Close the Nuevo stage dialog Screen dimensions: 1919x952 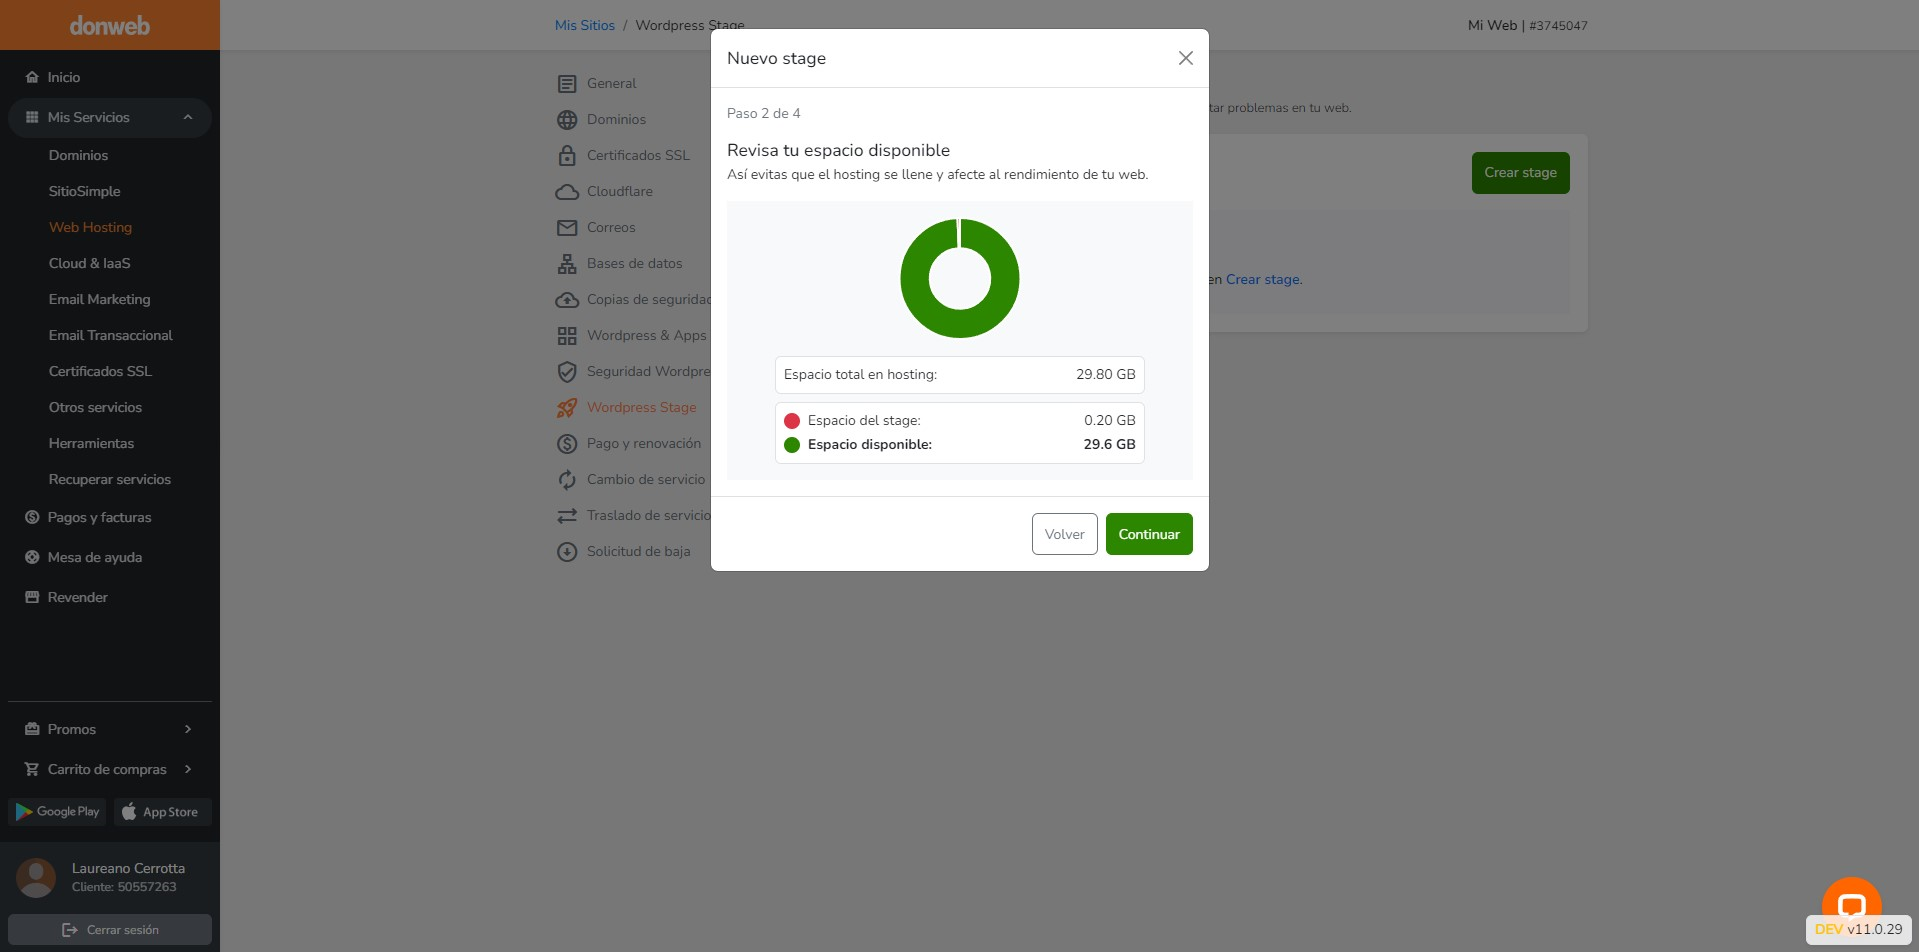coord(1186,58)
